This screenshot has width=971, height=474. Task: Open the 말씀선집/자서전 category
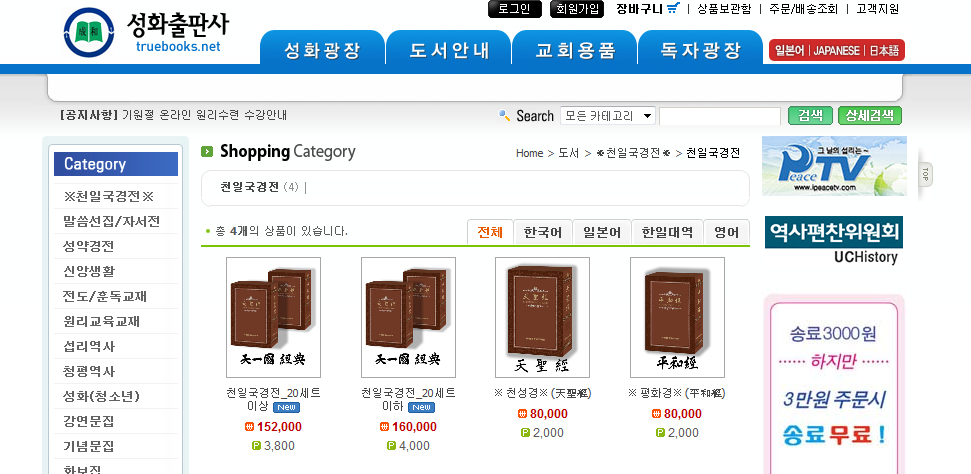[x=111, y=221]
